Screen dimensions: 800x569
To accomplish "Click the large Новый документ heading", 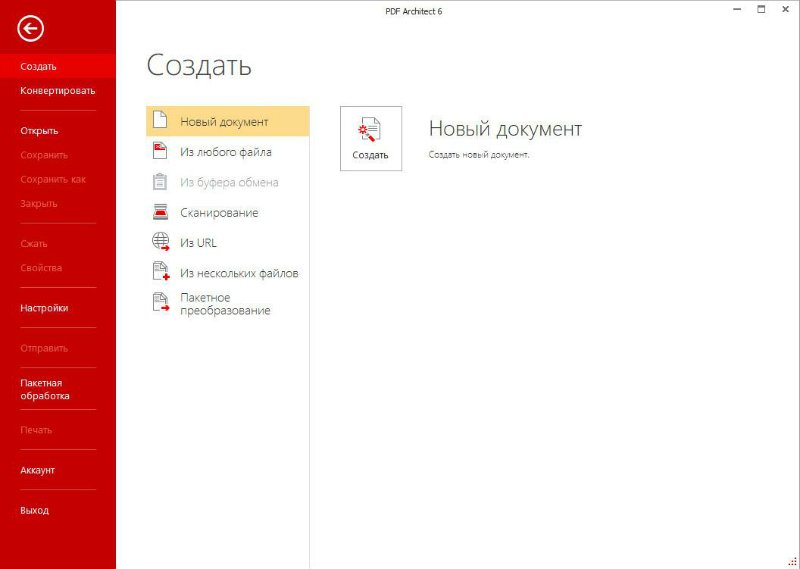I will pos(505,129).
